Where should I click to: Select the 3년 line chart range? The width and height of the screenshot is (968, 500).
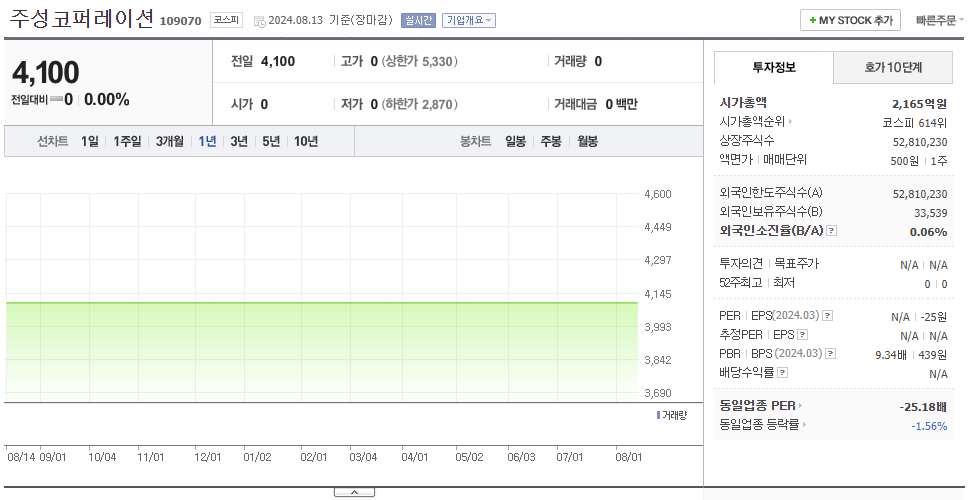coord(239,141)
